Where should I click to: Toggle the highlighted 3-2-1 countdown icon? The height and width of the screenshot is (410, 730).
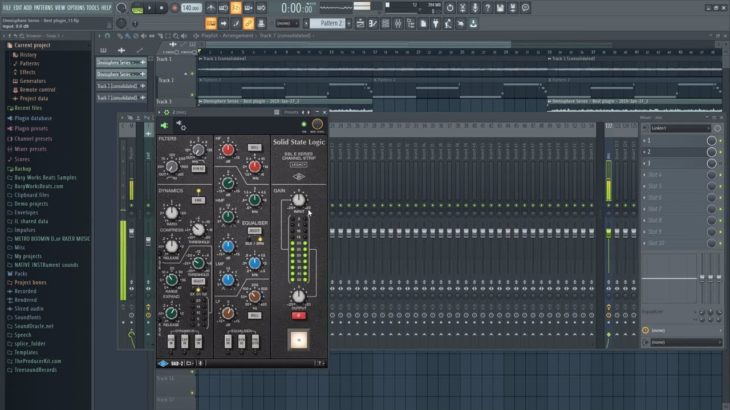click(236, 8)
